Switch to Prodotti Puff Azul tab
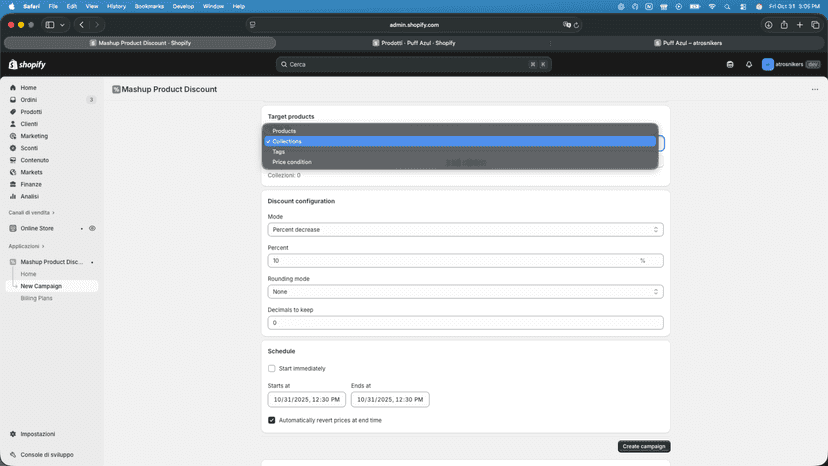 [414, 43]
